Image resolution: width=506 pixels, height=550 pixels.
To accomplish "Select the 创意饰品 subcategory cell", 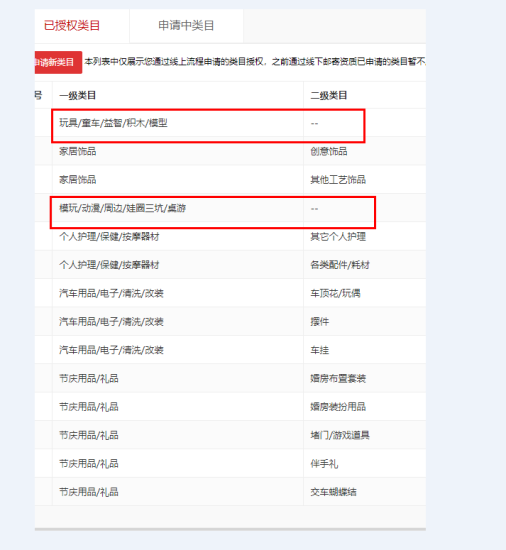I will [329, 151].
